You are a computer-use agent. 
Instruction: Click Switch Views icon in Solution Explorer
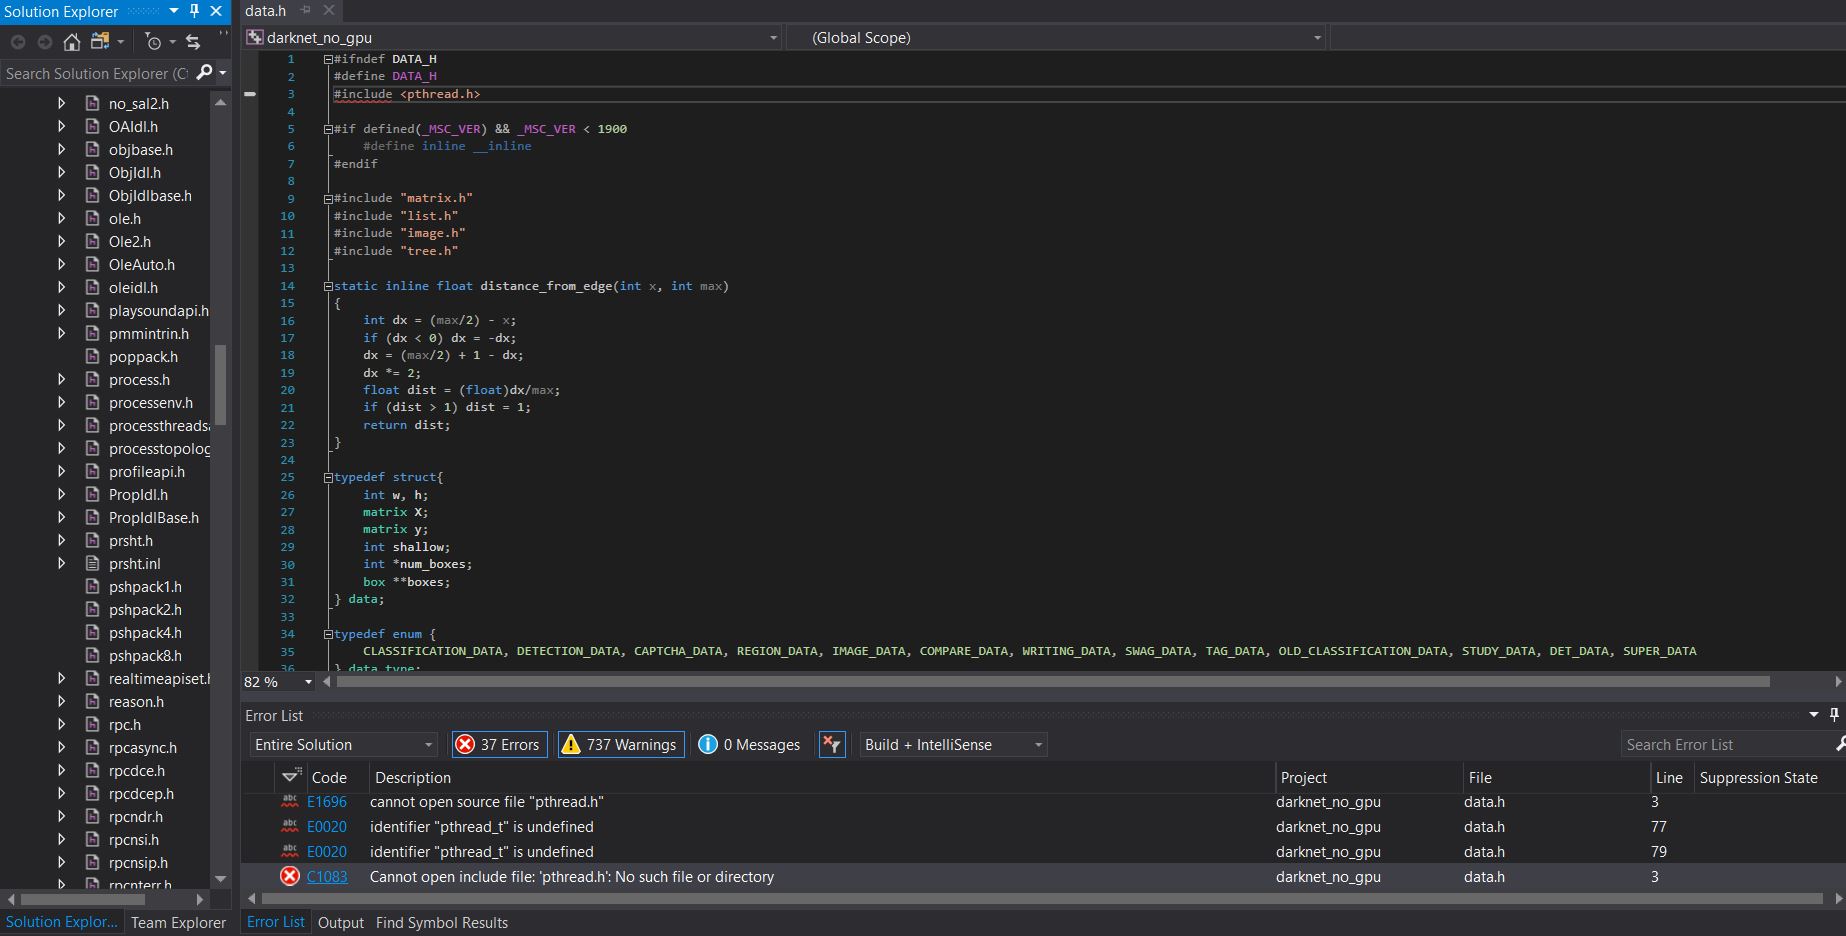point(100,42)
